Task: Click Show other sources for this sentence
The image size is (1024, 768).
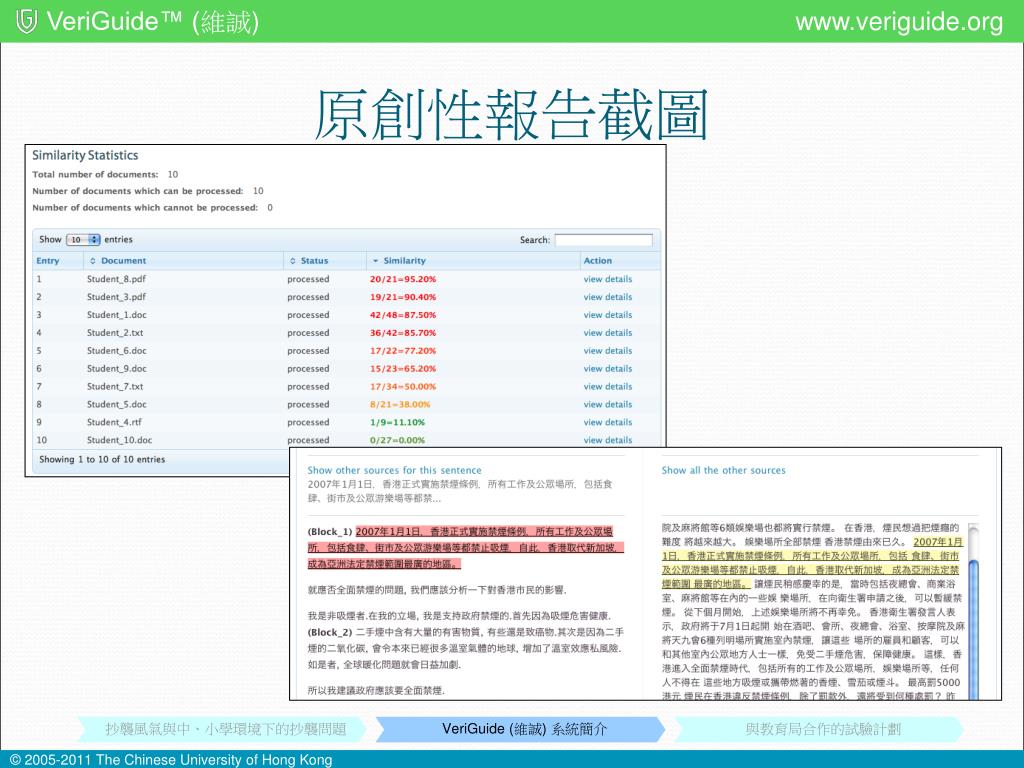Action: click(394, 470)
